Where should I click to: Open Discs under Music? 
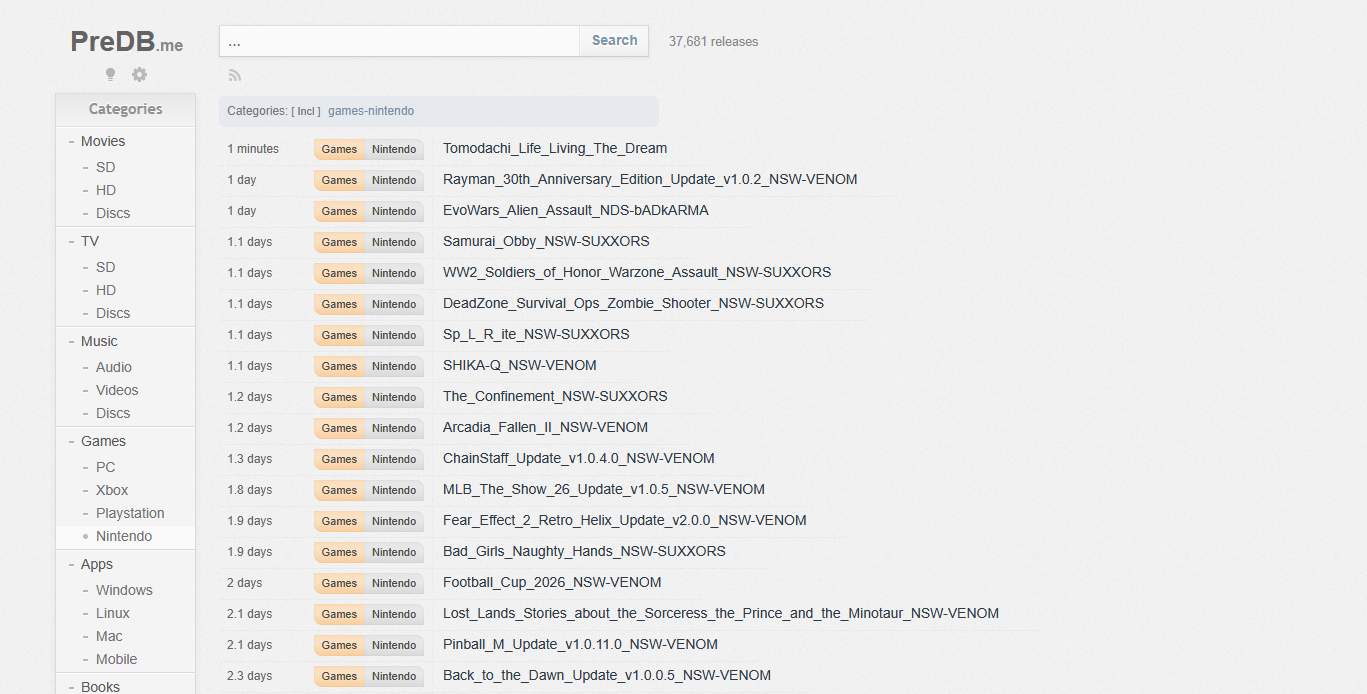click(x=113, y=413)
